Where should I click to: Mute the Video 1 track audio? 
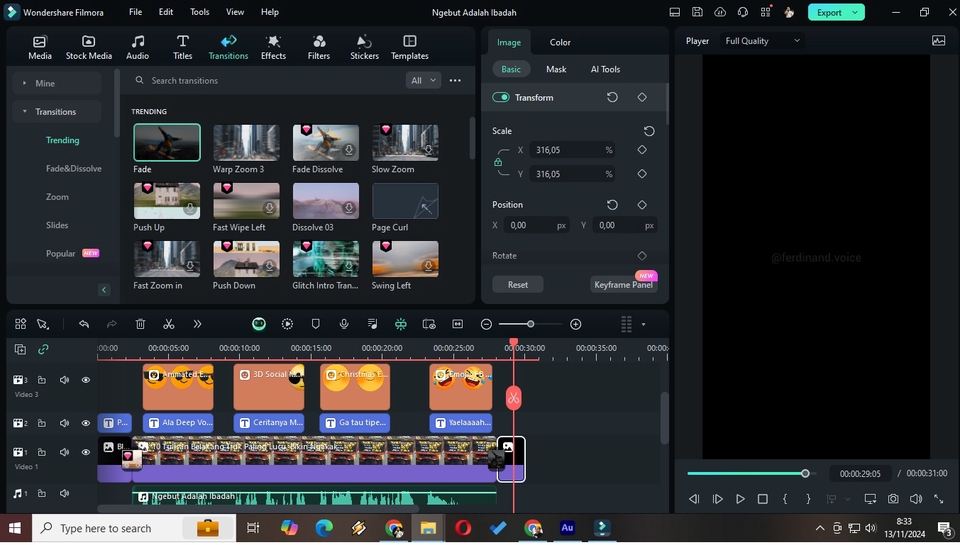click(65, 452)
